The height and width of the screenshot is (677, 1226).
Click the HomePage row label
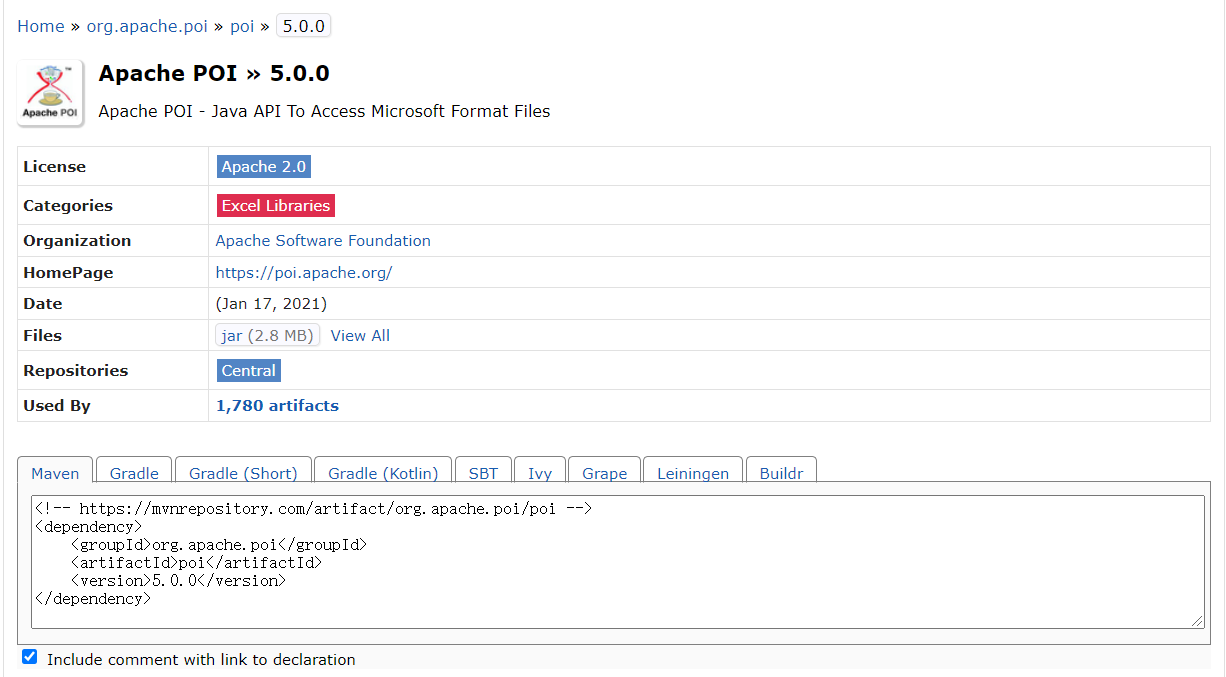[x=68, y=273]
